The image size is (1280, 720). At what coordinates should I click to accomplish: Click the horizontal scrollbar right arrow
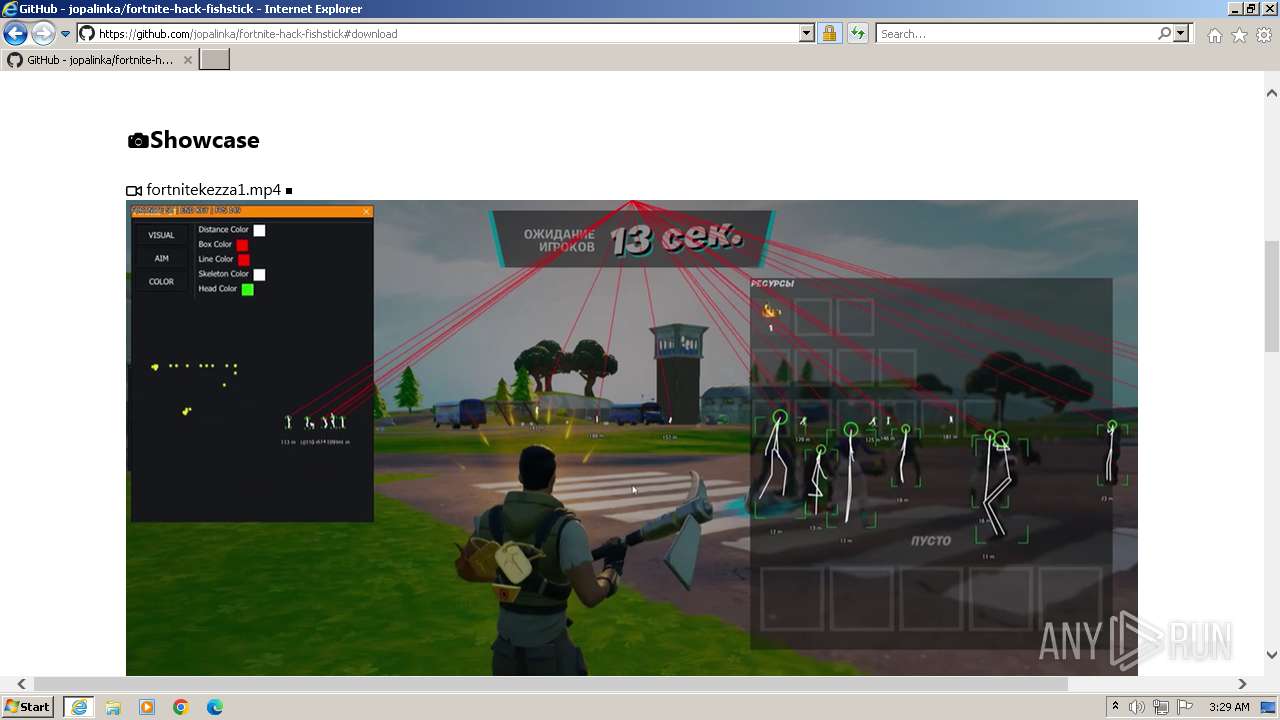pos(1242,684)
